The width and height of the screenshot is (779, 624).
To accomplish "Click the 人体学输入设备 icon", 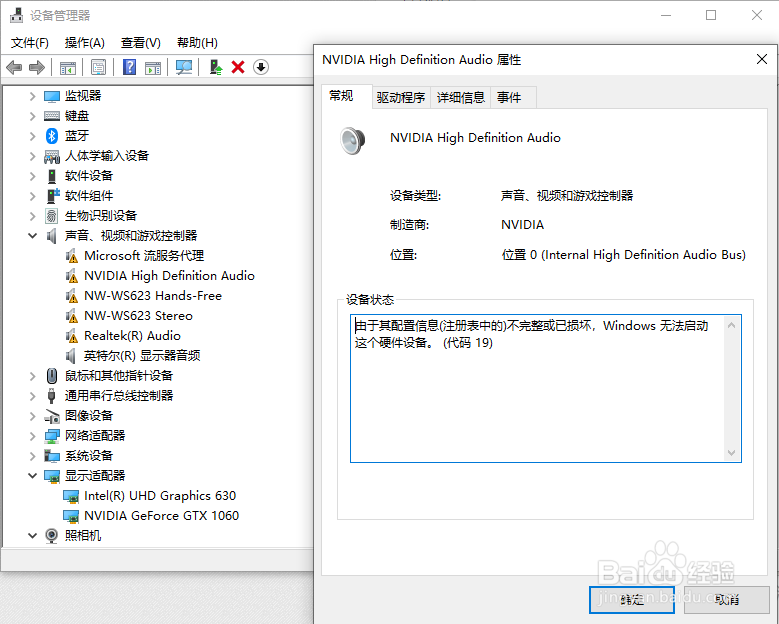I will pos(52,156).
